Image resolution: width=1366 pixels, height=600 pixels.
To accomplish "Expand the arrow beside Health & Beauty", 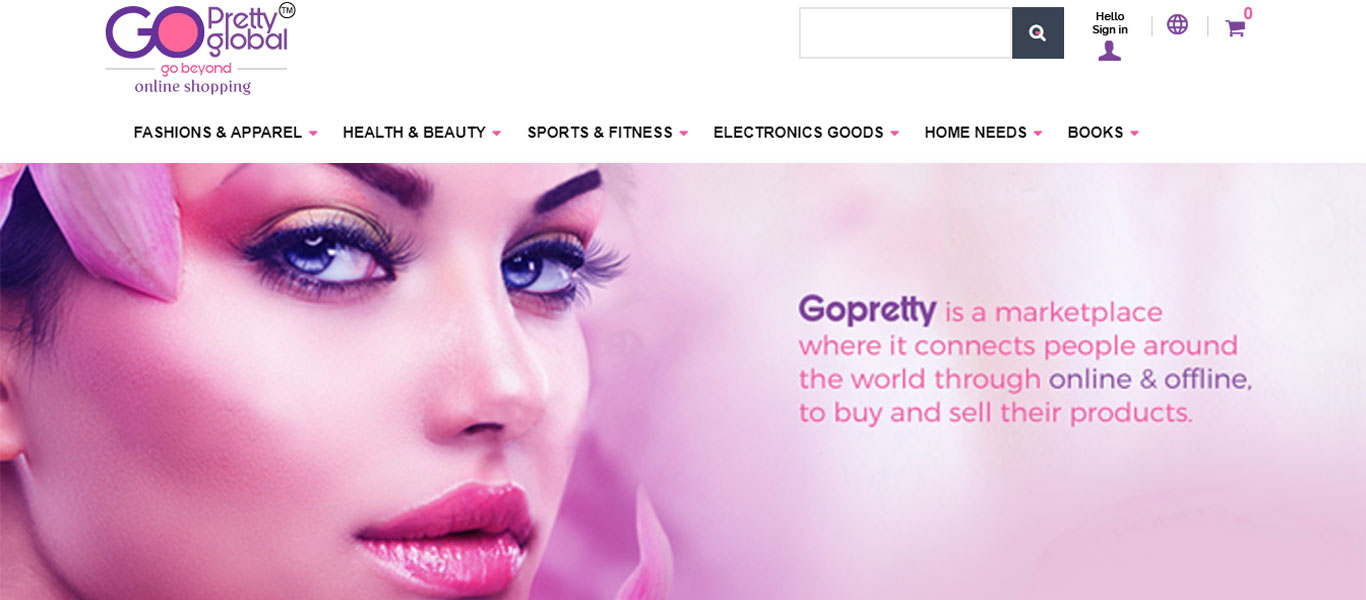I will [497, 133].
